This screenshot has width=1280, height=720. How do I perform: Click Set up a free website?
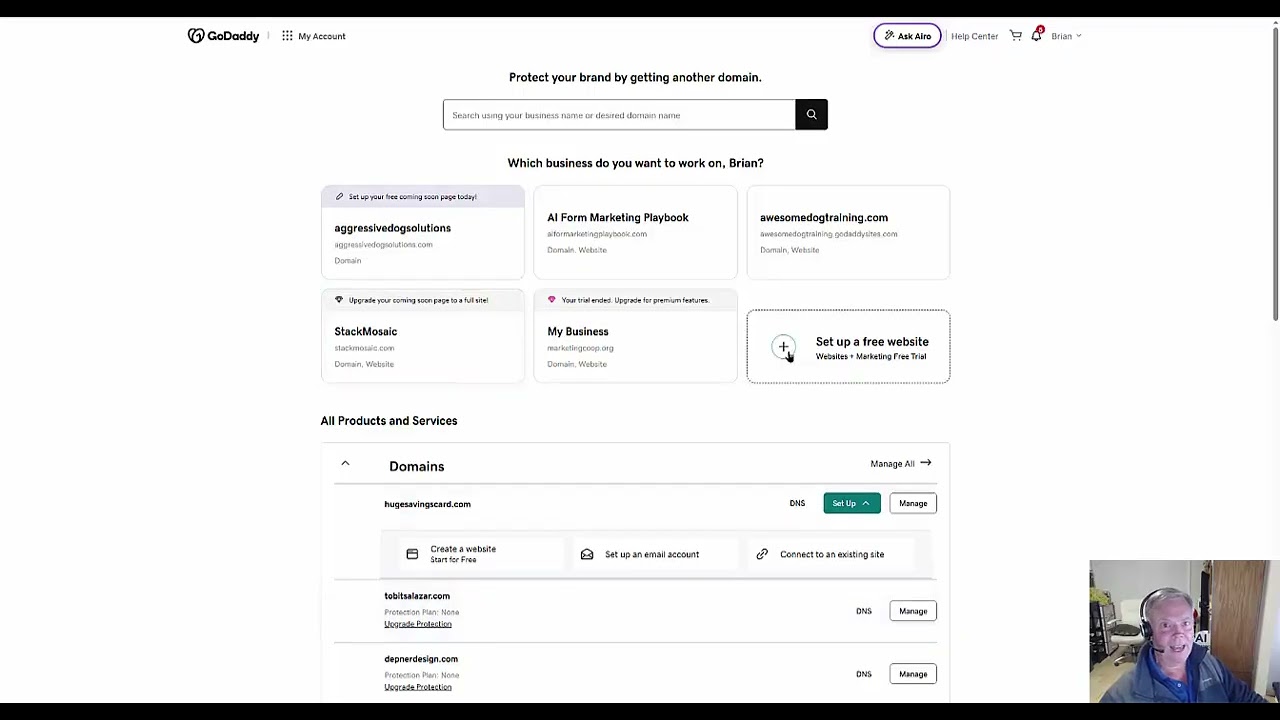pyautogui.click(x=848, y=346)
